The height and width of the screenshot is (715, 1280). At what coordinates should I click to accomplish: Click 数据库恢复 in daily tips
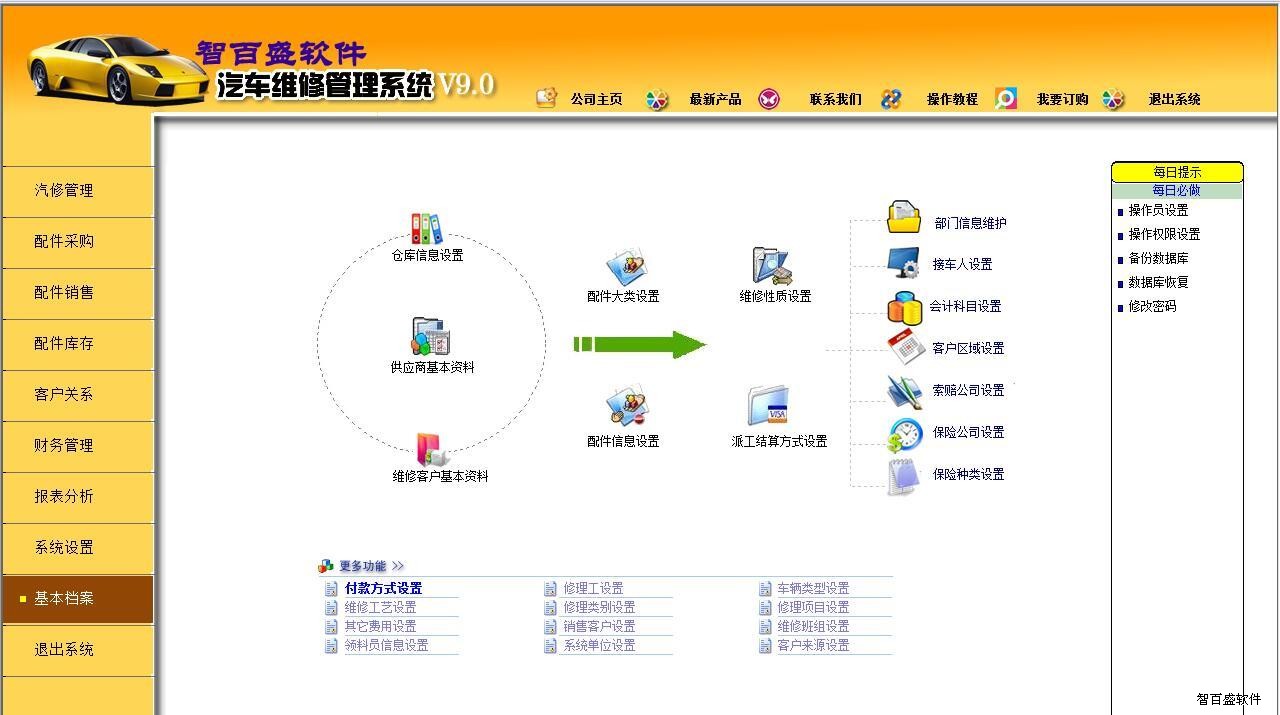click(1158, 283)
